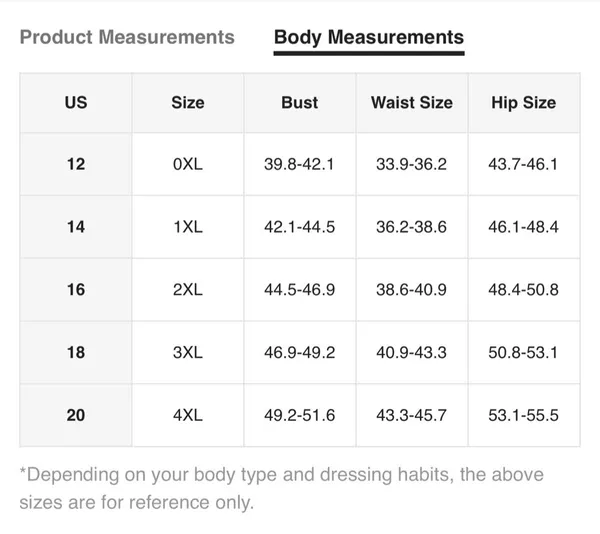Click the 0XL size cell
The height and width of the screenshot is (534, 600).
pyautogui.click(x=188, y=164)
